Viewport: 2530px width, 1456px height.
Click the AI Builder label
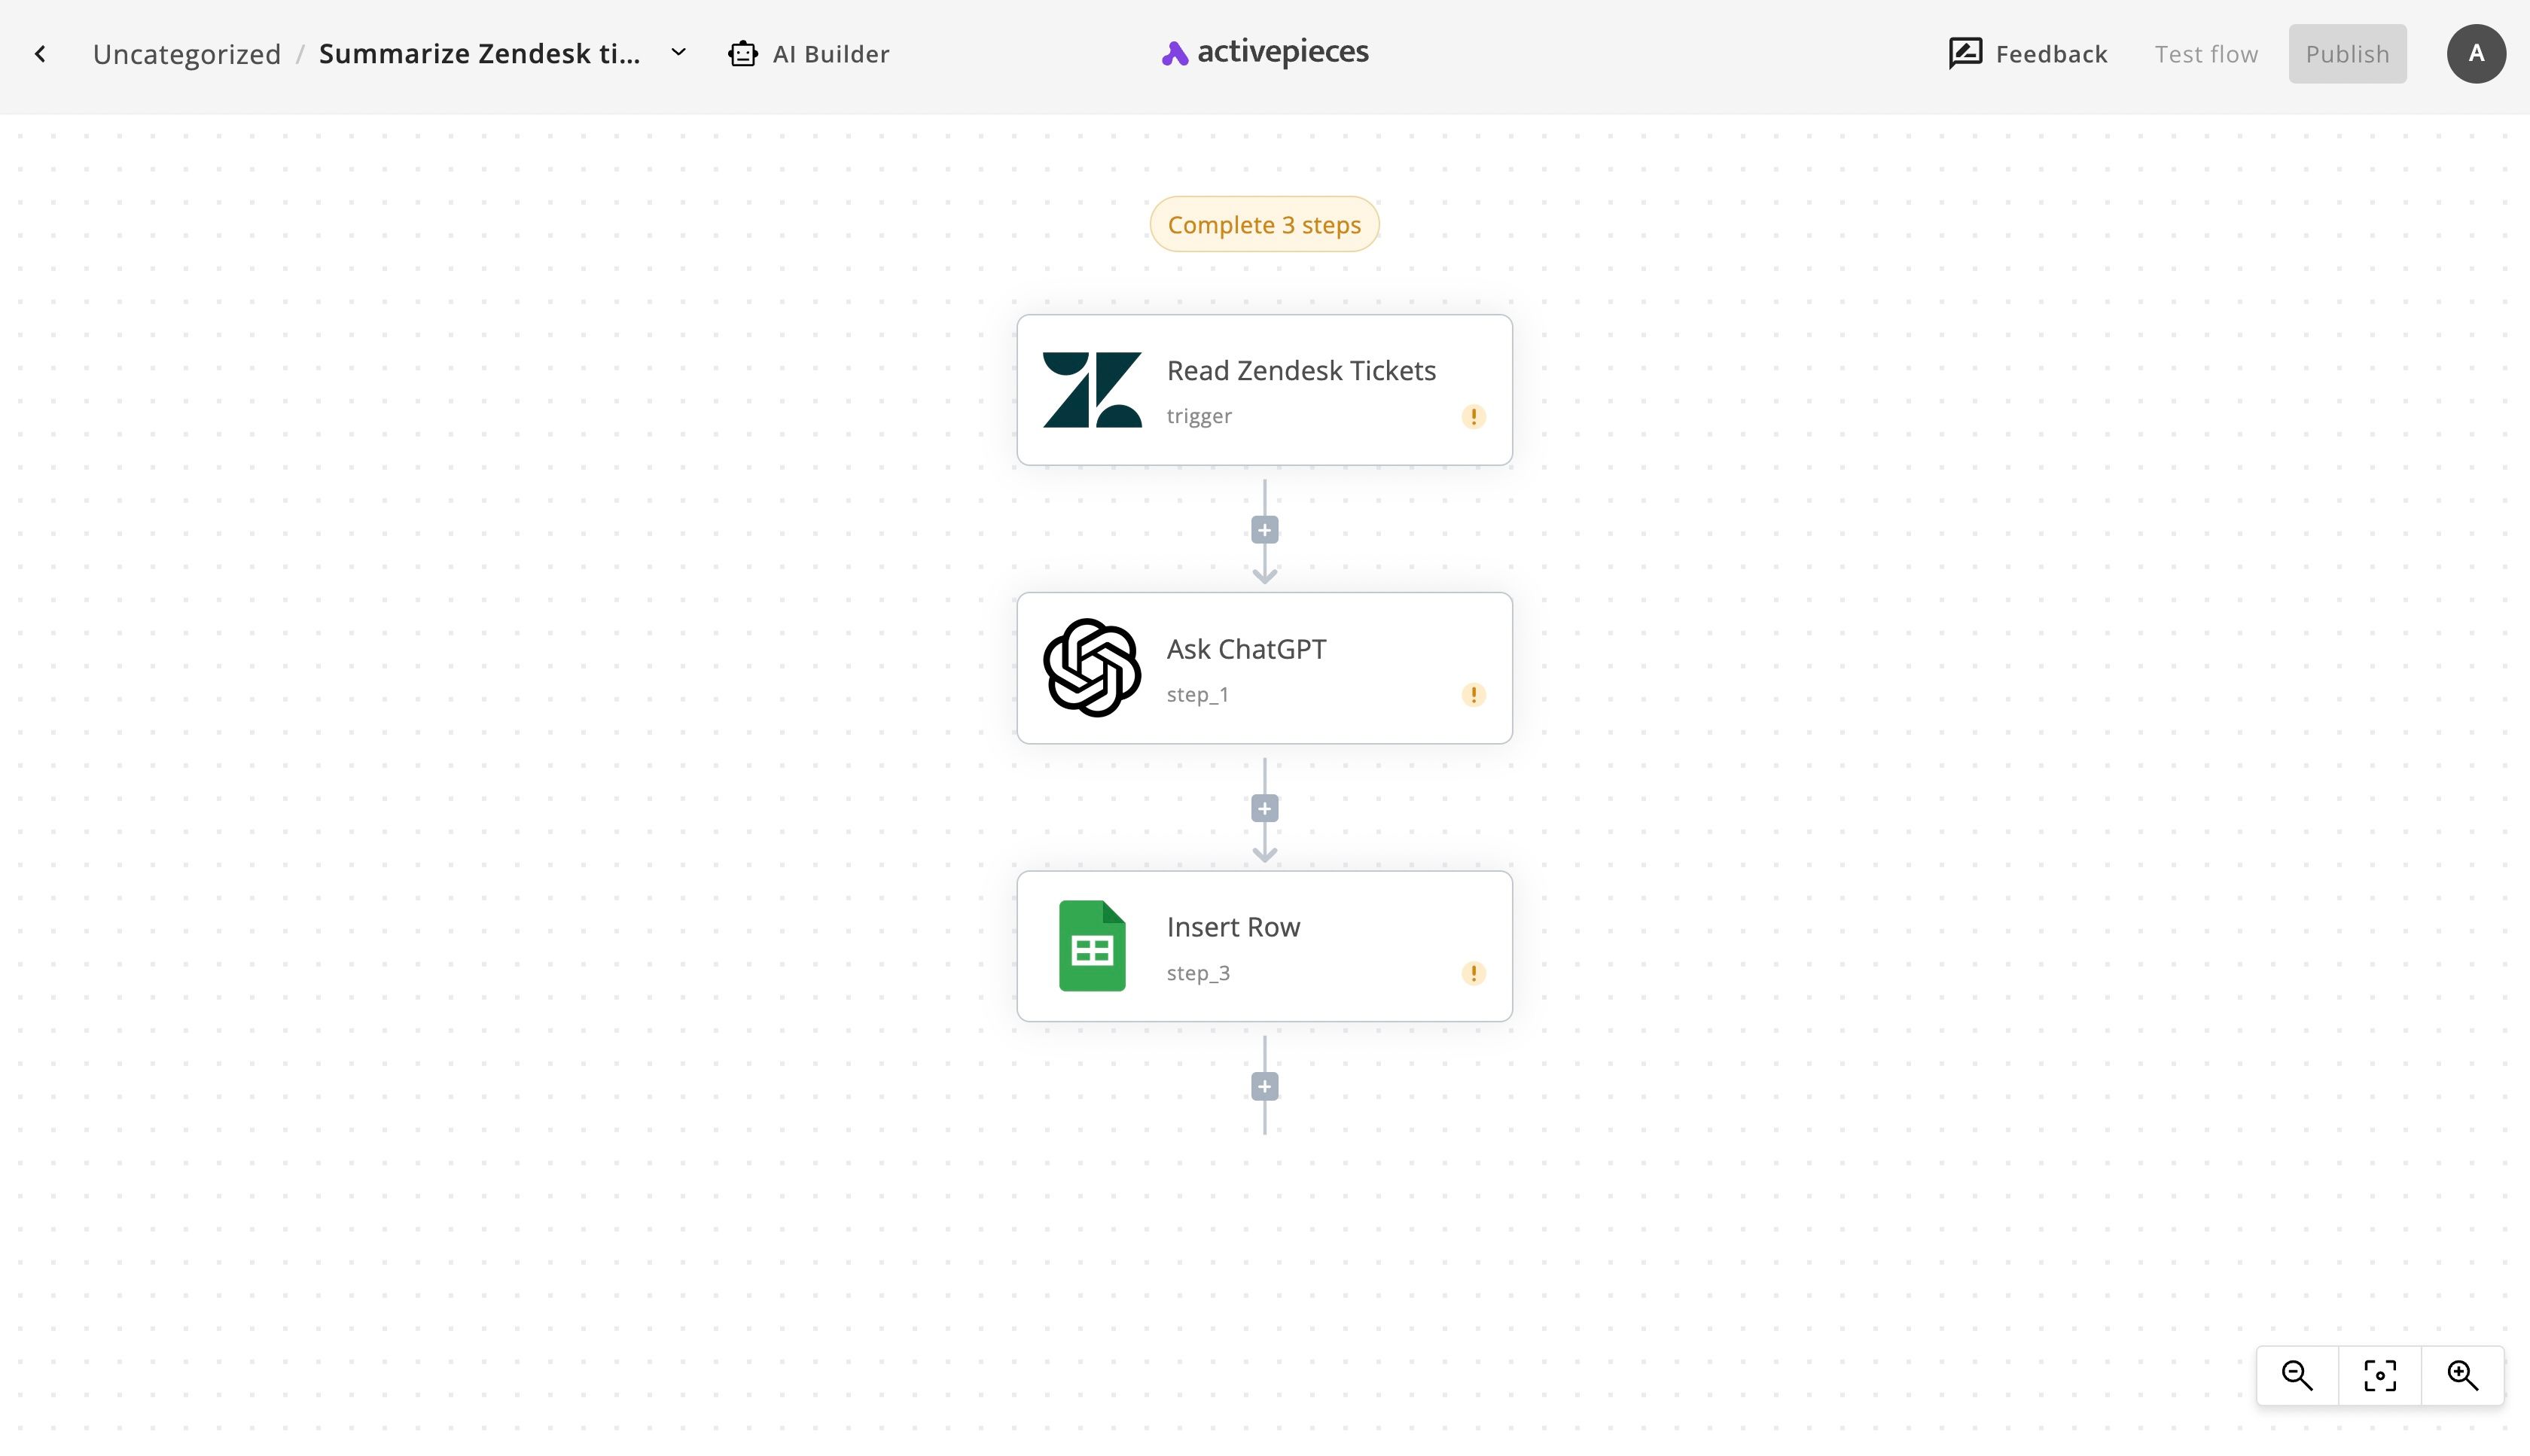[x=831, y=54]
